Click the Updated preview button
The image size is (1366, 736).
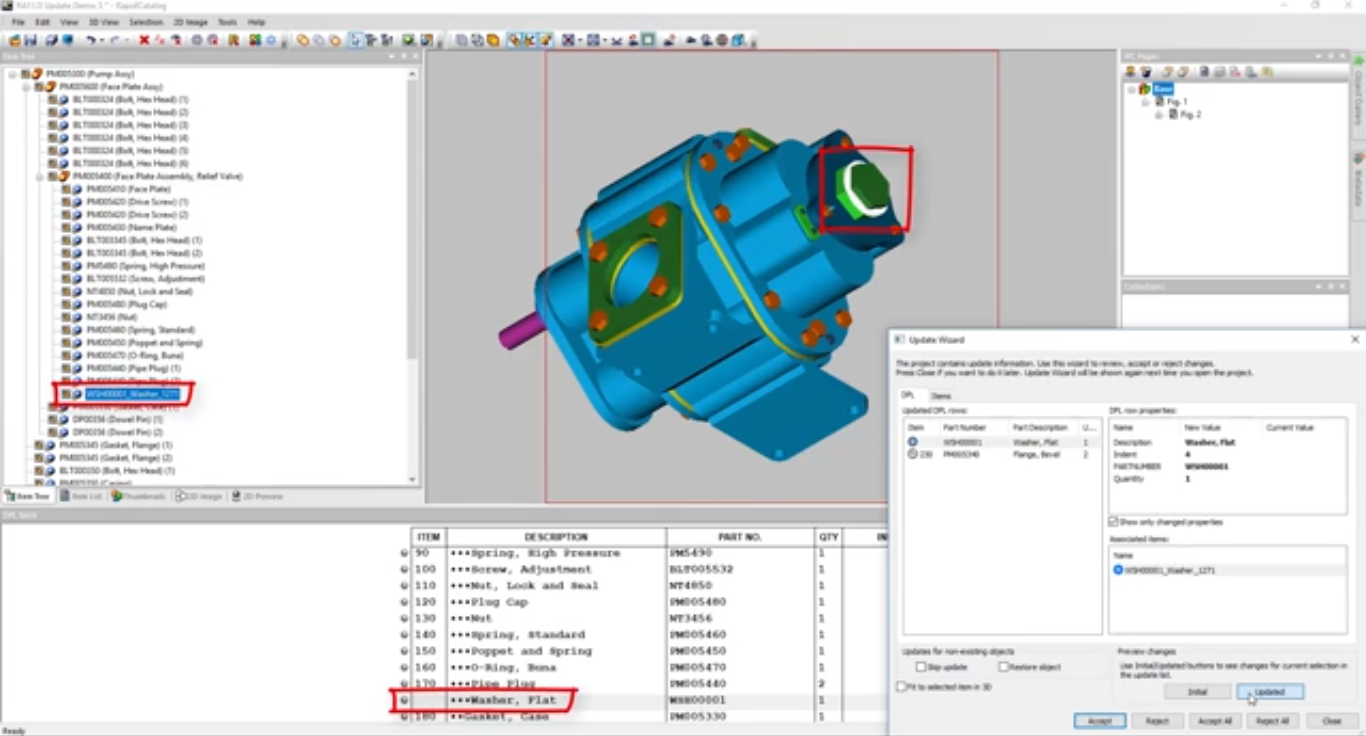pyautogui.click(x=1270, y=692)
